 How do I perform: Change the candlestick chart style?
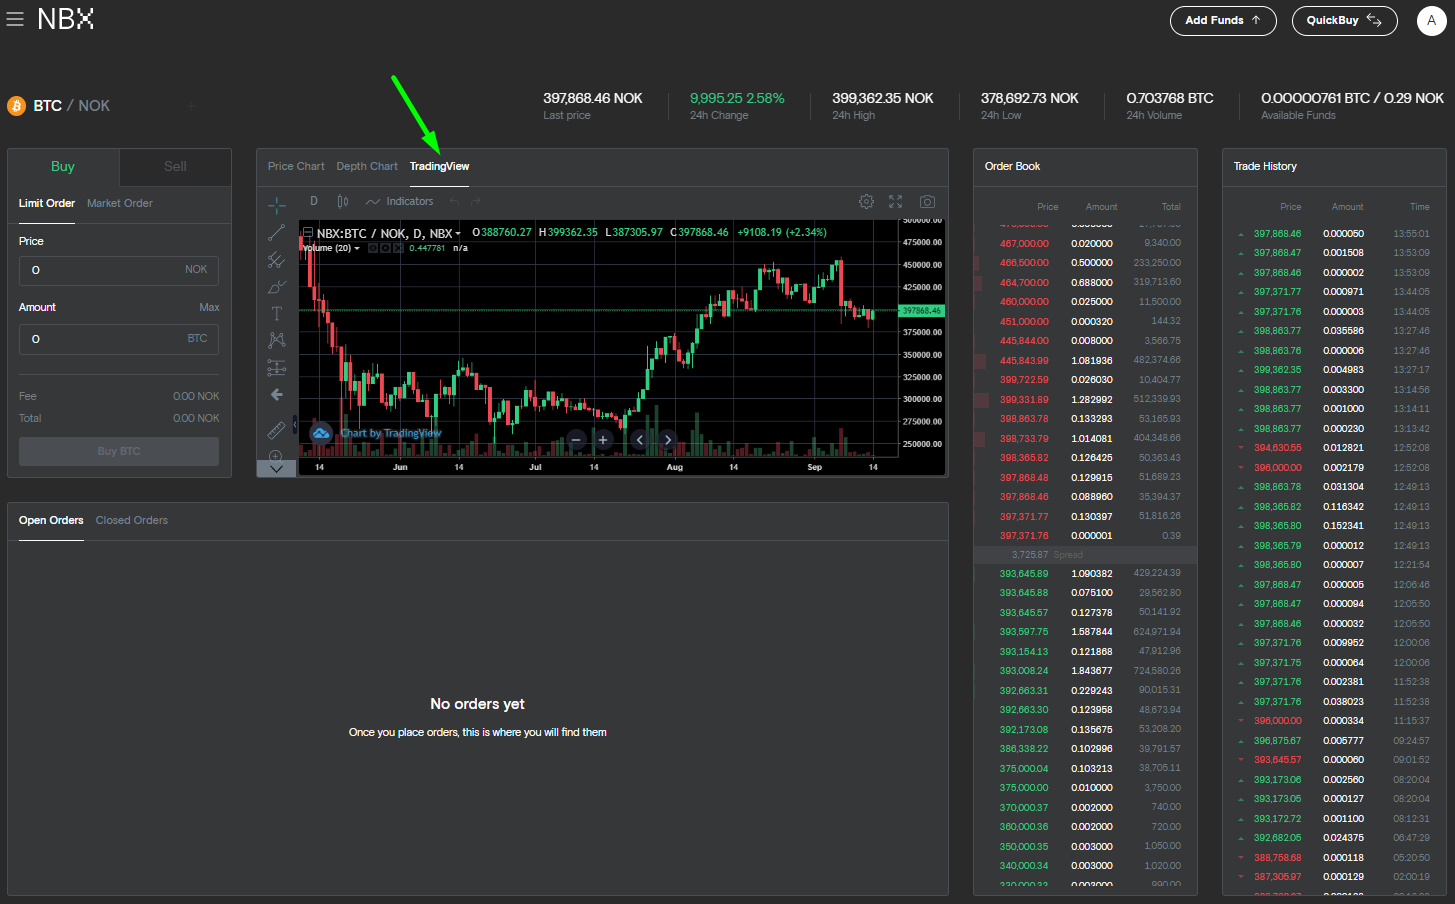(343, 201)
